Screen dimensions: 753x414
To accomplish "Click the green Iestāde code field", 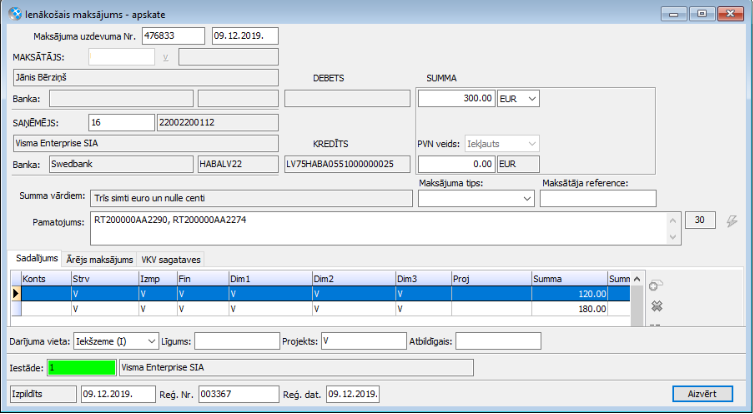I will (82, 368).
